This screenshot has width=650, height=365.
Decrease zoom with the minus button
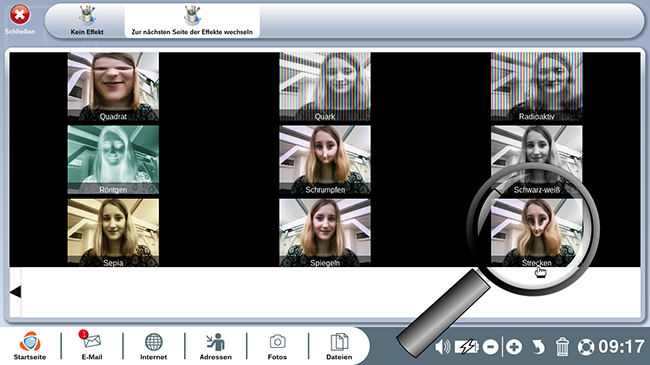click(490, 347)
